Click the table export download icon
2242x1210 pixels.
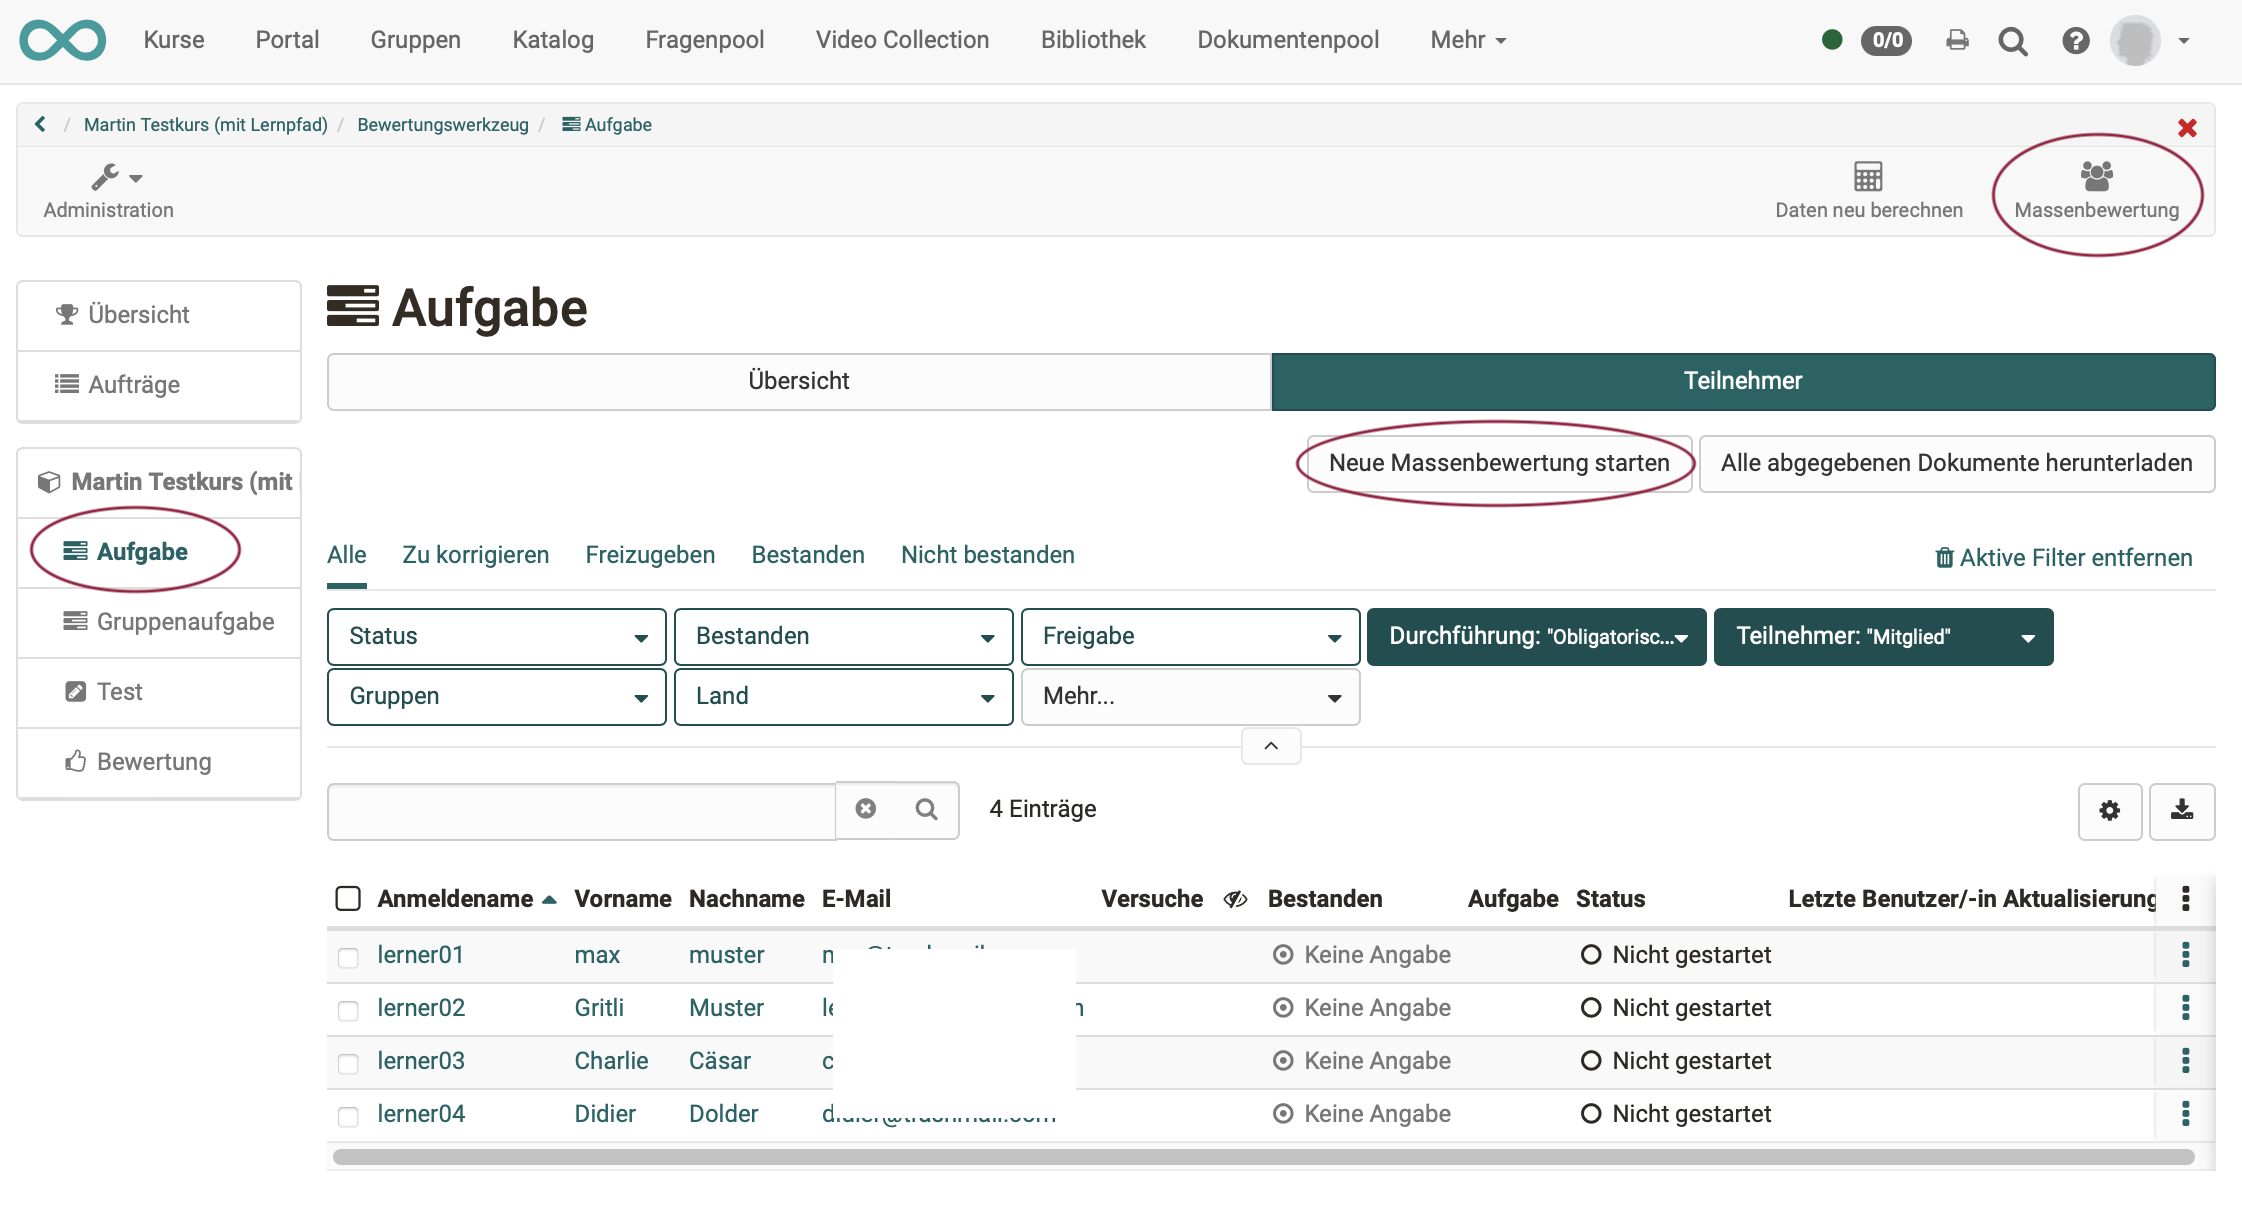(x=2182, y=811)
